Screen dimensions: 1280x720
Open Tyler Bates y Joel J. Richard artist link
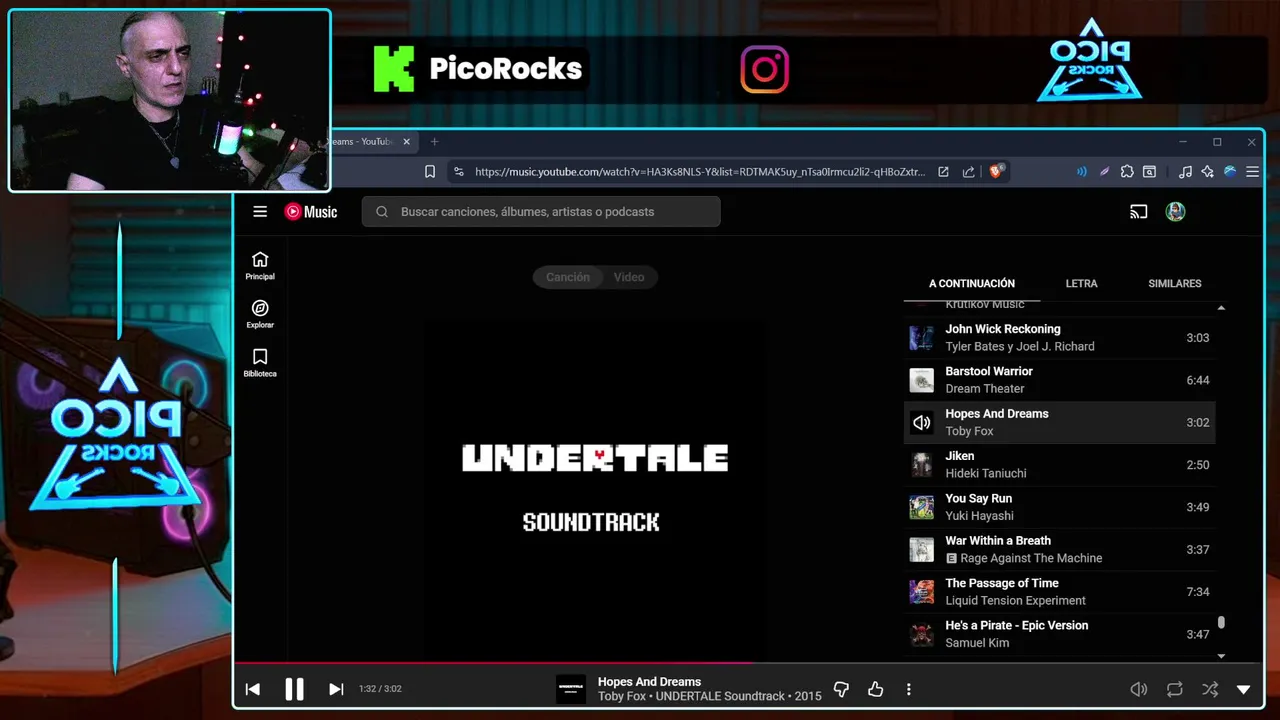pyautogui.click(x=1020, y=347)
